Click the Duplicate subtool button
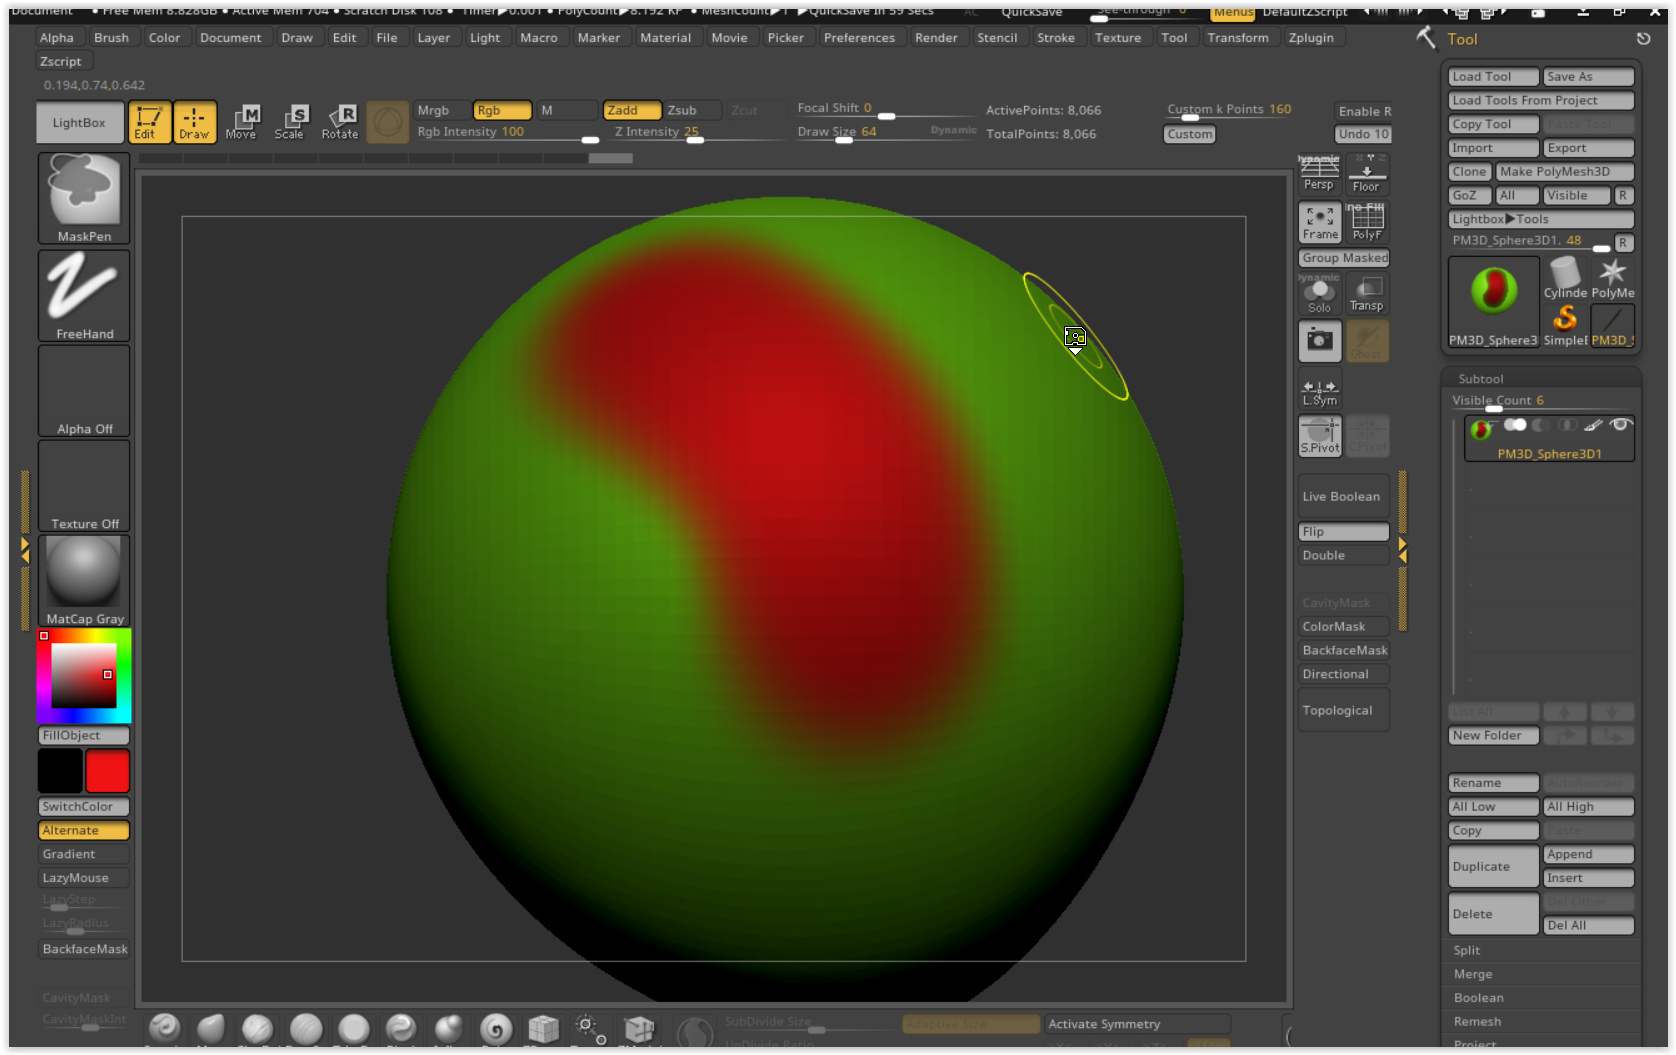 coord(1492,866)
